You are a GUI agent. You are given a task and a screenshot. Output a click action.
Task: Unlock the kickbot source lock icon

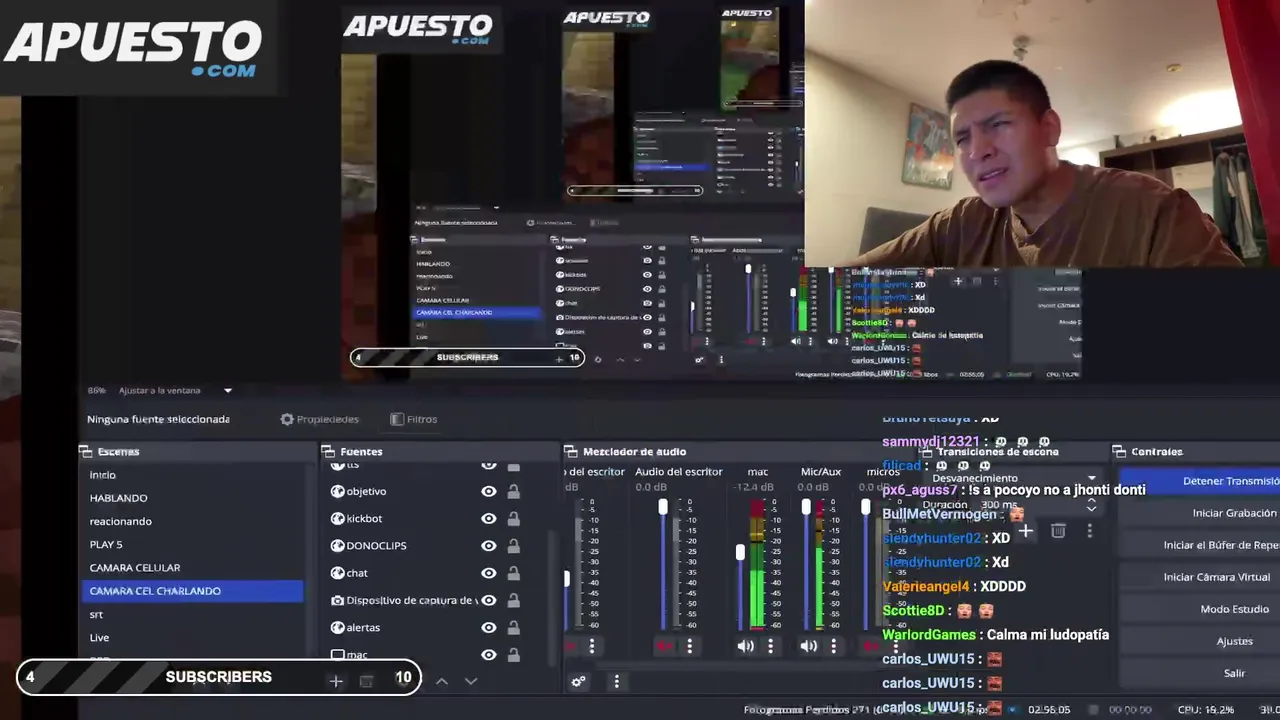point(513,518)
